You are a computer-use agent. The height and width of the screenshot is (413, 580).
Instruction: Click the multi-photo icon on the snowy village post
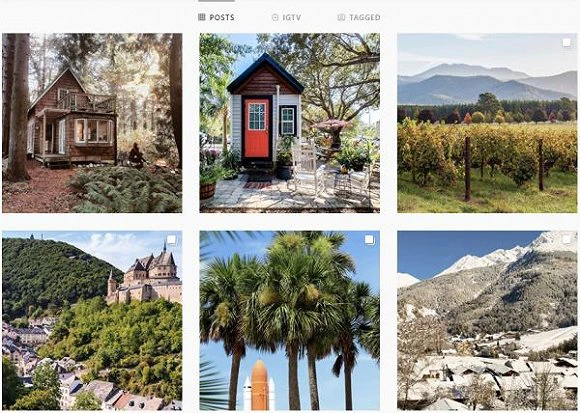click(566, 240)
